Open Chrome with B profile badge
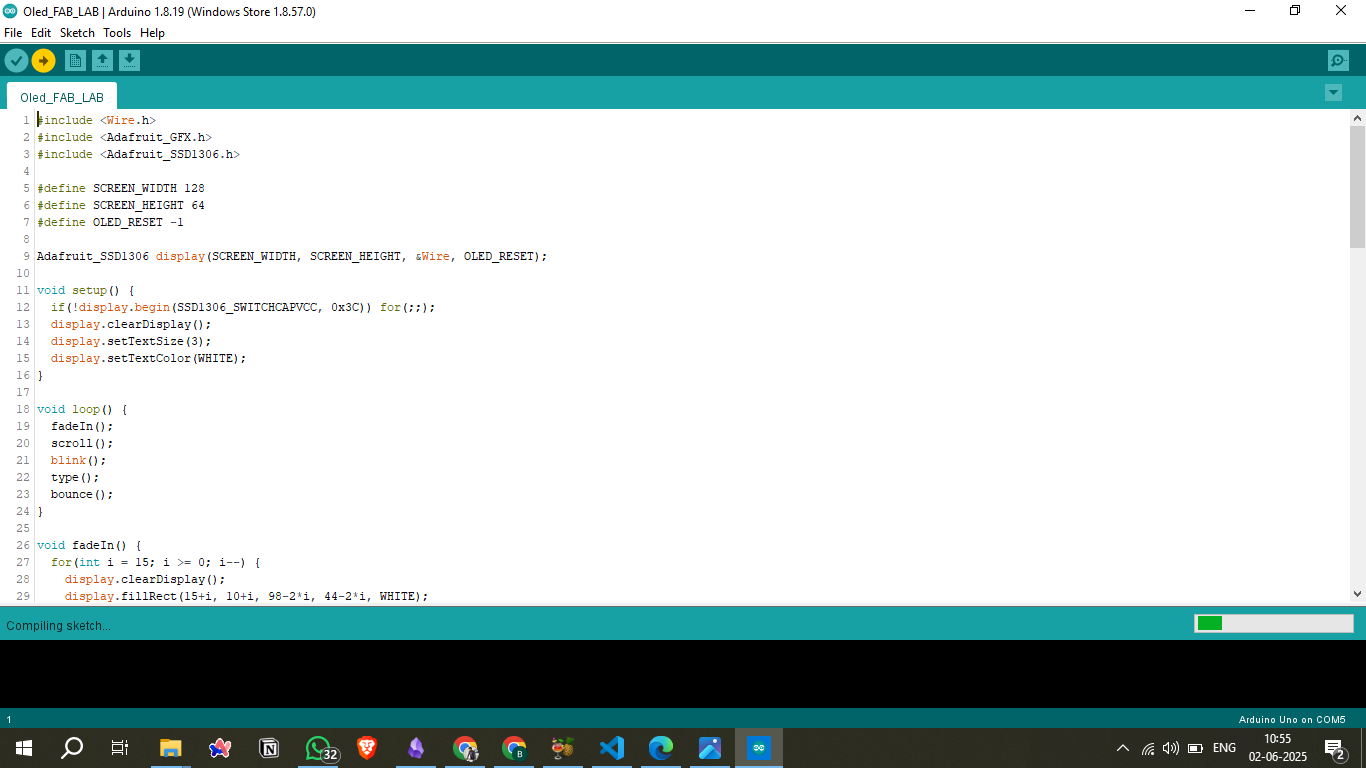 coord(514,748)
